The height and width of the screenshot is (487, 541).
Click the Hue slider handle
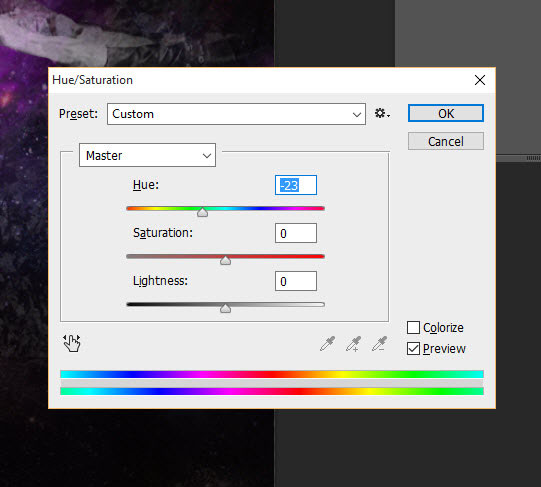coord(203,212)
